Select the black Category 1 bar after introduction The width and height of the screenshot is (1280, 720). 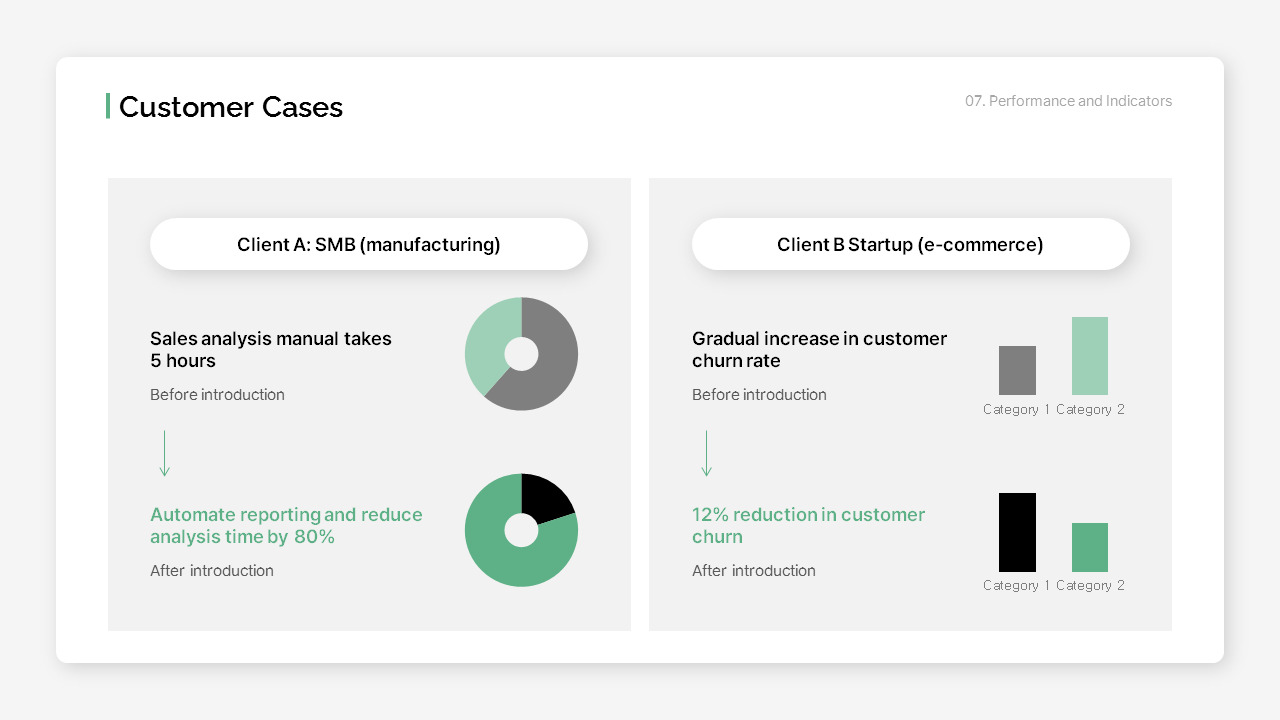click(x=1017, y=533)
